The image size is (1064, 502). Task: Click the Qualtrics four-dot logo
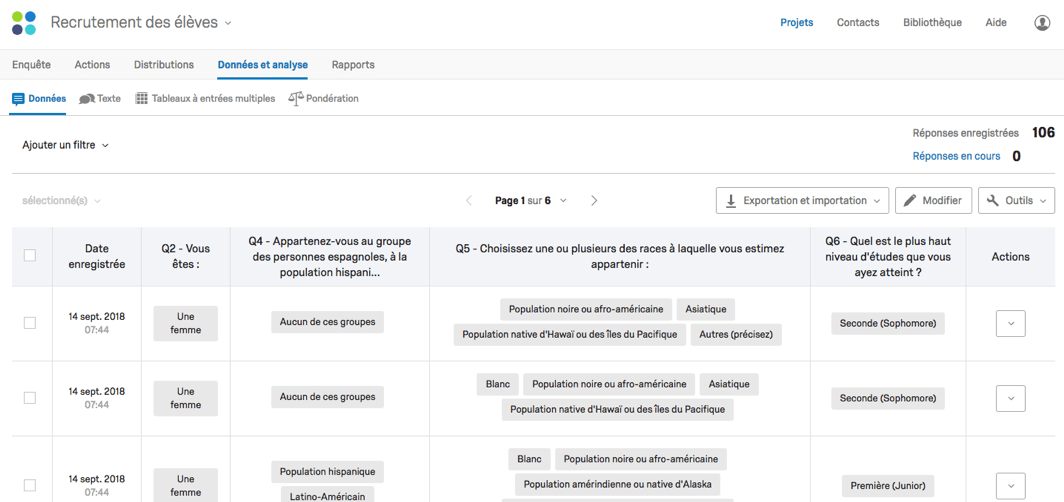24,22
